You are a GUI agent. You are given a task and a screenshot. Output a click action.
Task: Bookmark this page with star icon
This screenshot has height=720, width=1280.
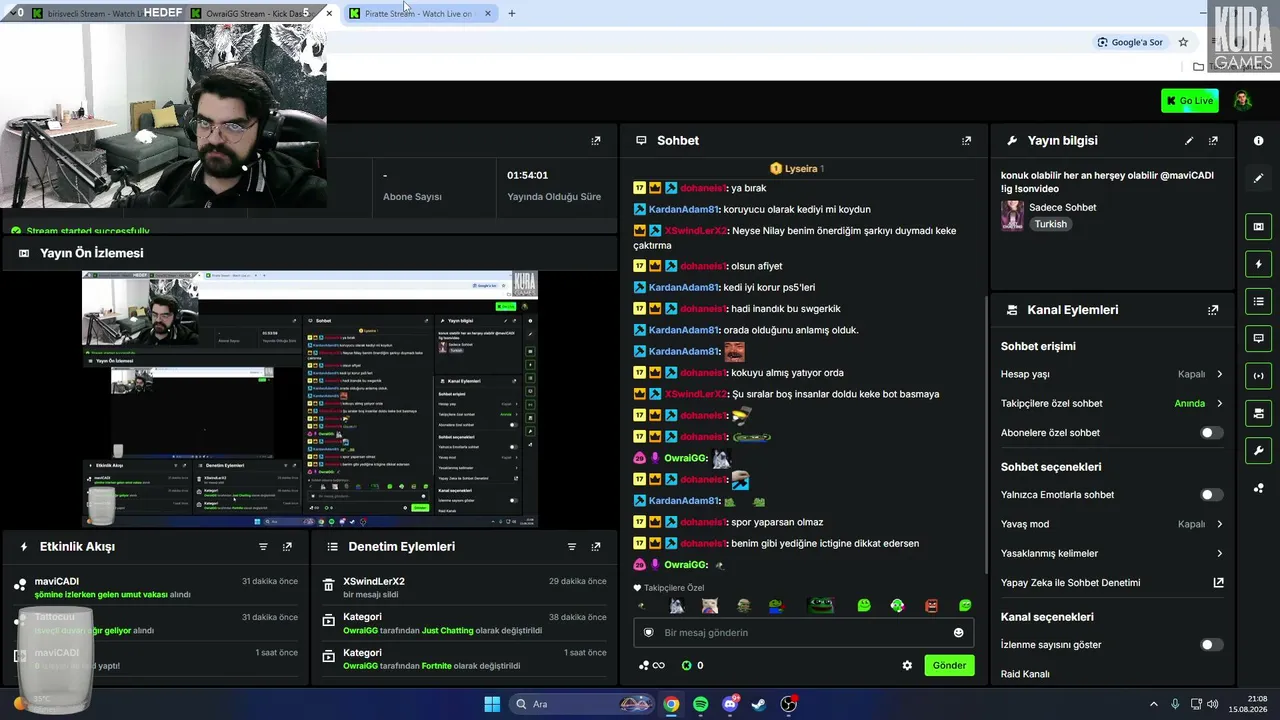coord(1183,42)
